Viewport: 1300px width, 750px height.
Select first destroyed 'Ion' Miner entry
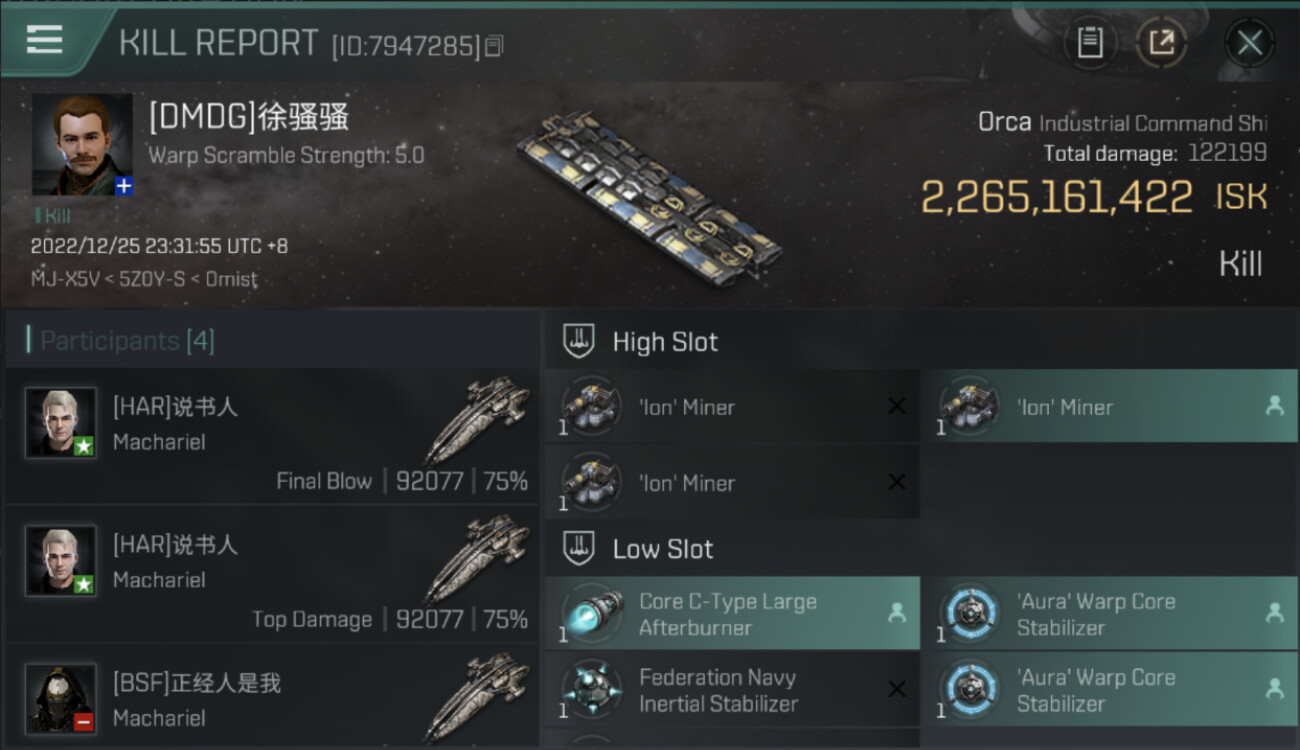point(732,406)
